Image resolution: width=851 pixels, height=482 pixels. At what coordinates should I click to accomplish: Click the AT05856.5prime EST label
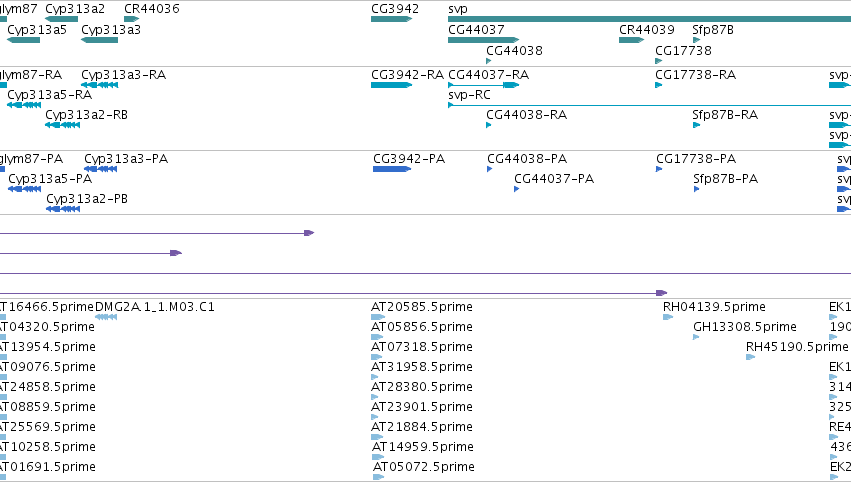click(422, 326)
